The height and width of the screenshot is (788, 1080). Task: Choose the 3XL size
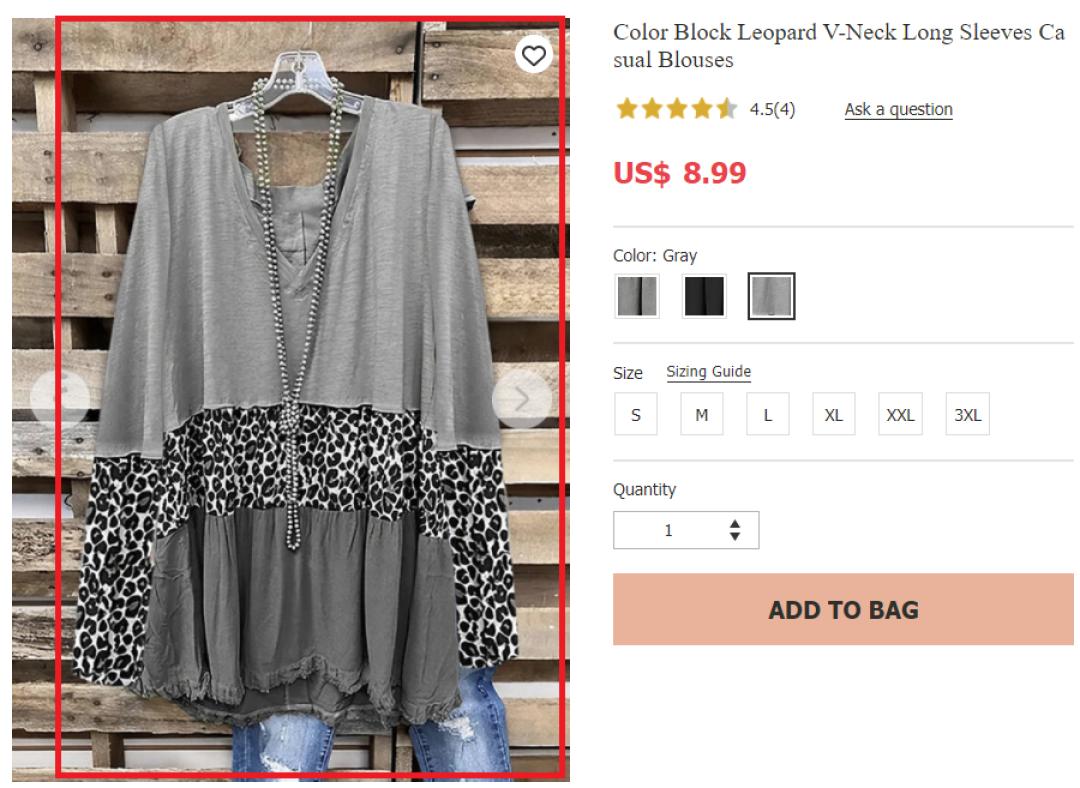(x=967, y=415)
